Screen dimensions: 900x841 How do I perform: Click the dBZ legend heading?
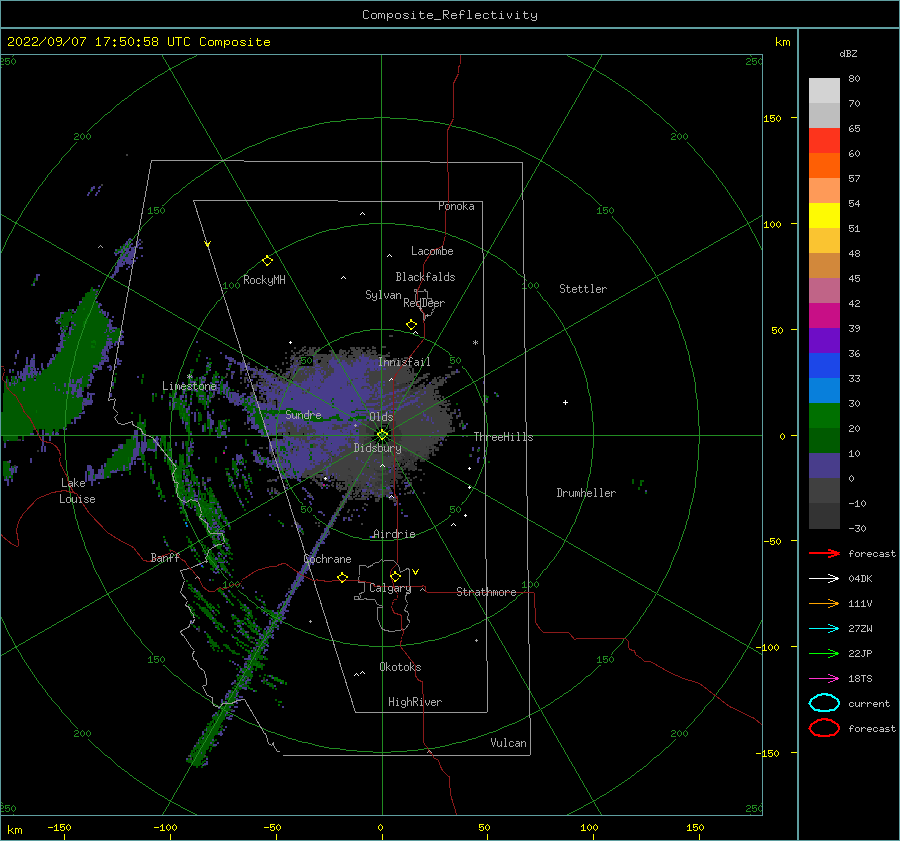(848, 54)
